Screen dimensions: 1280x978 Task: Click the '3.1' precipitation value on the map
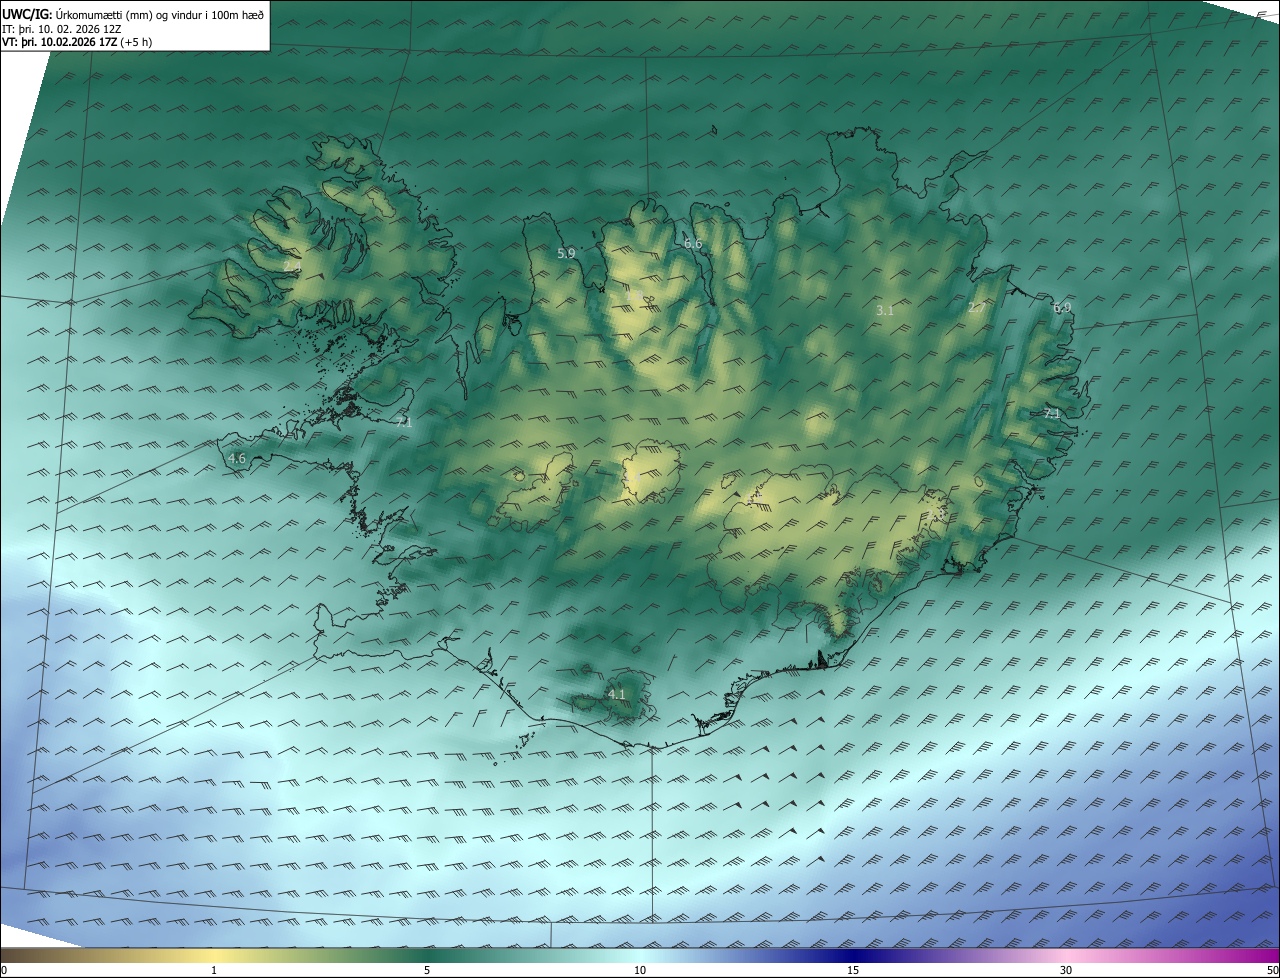click(x=885, y=311)
